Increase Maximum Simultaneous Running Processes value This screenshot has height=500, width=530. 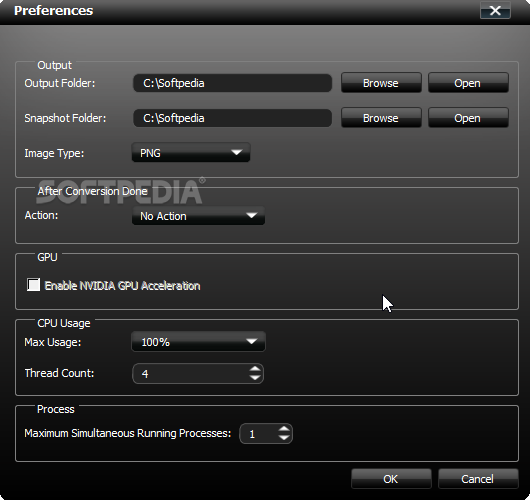tap(284, 429)
